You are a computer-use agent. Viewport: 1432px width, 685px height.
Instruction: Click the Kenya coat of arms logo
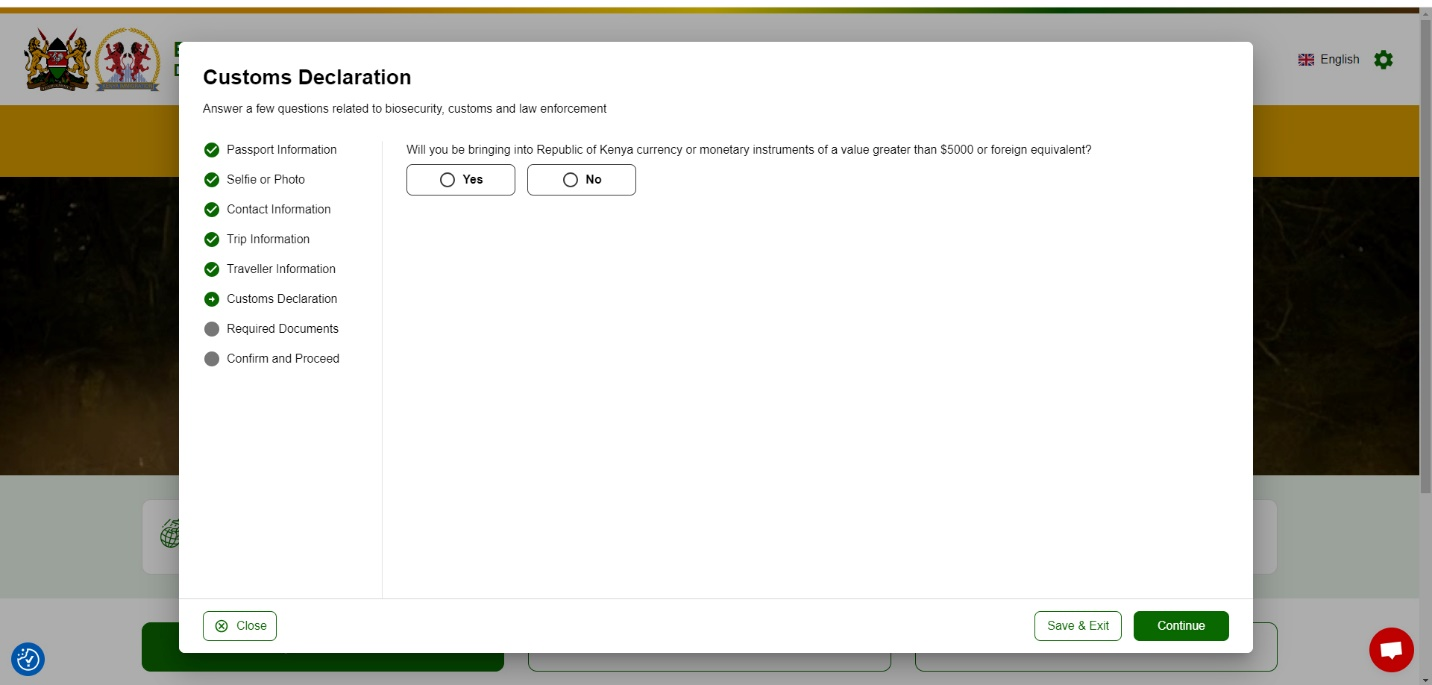pos(57,60)
